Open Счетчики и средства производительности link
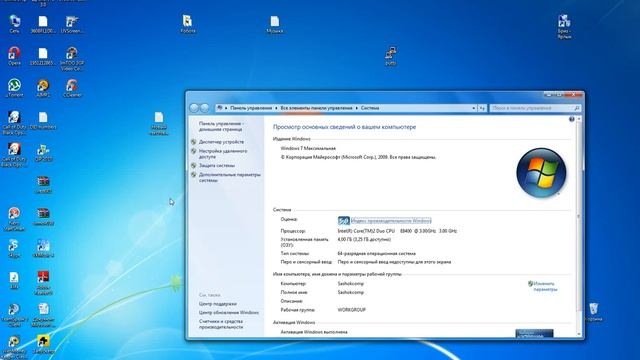 tap(221, 324)
